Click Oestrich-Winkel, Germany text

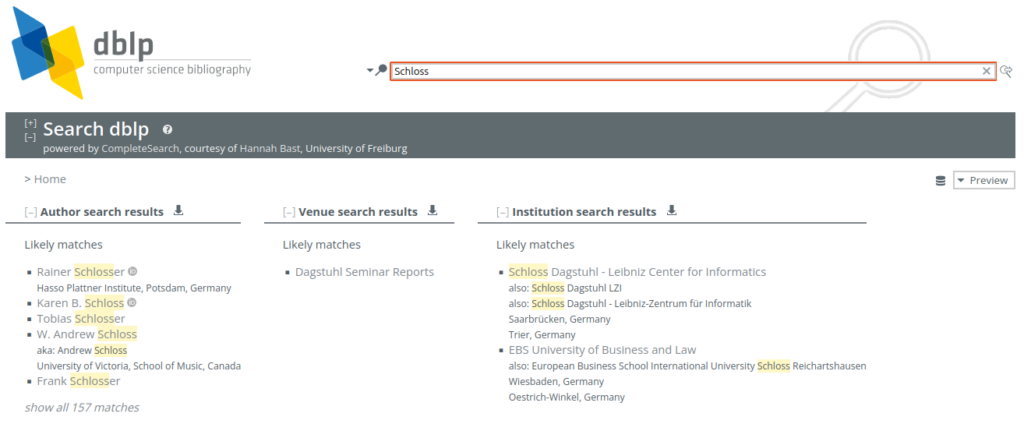point(567,397)
